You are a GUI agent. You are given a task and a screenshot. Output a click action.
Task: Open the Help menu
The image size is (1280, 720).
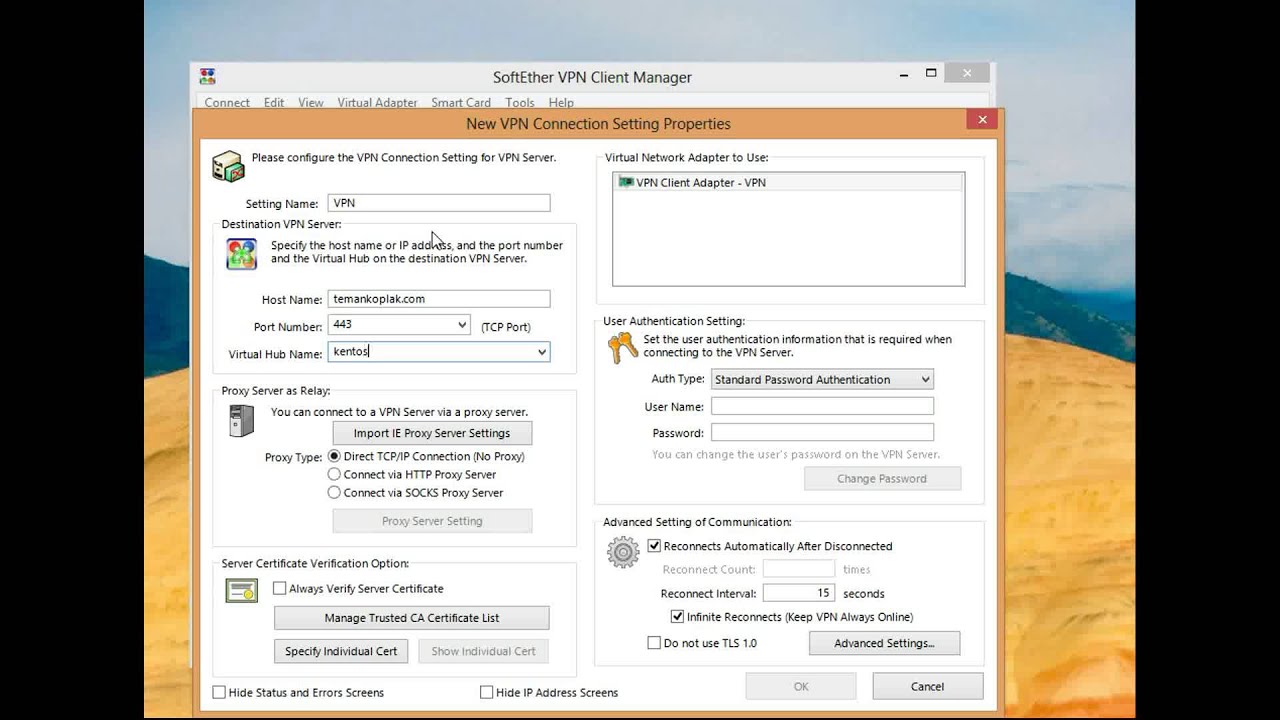click(561, 102)
